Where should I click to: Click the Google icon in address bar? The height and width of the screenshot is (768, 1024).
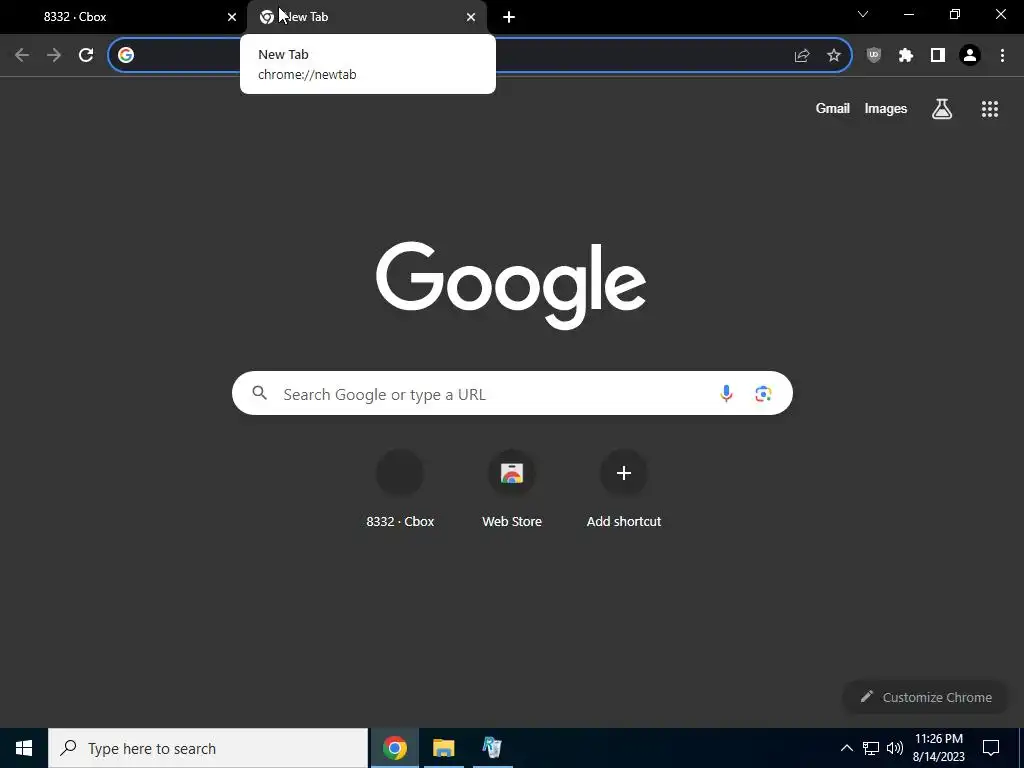tap(126, 55)
